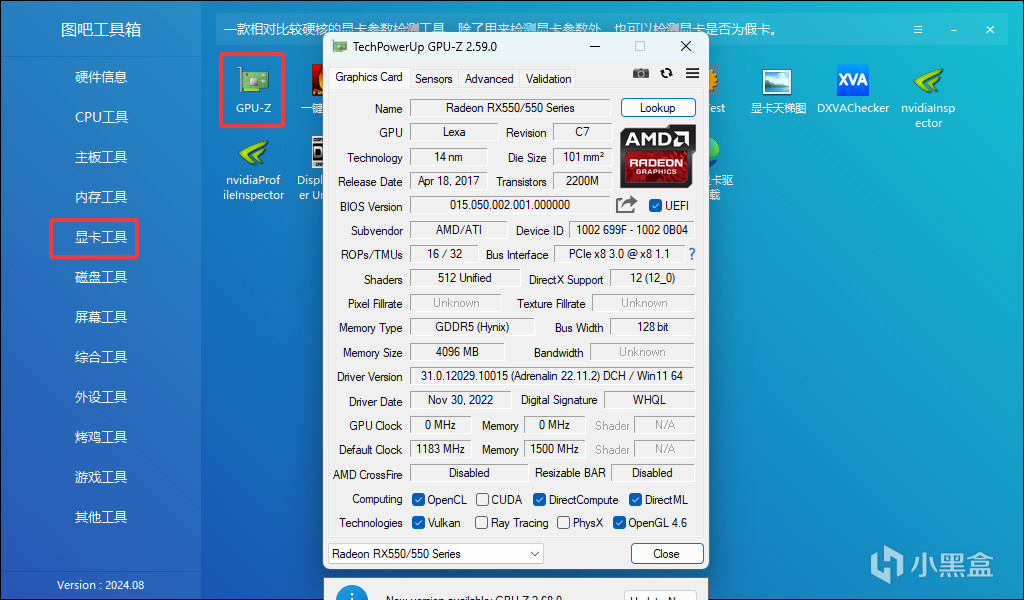Viewport: 1024px width, 600px height.
Task: Open the 显卡天梯图 icon
Action: tap(778, 90)
